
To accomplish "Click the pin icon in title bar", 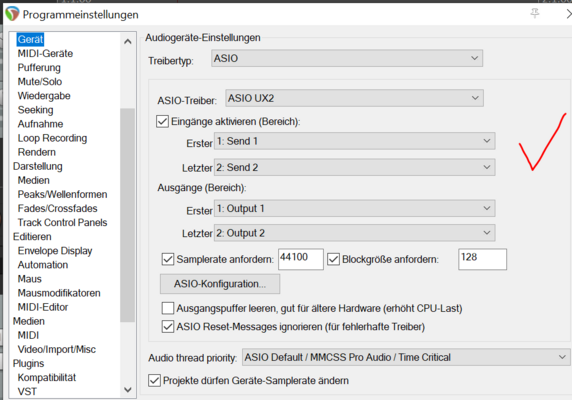I will click(x=535, y=13).
